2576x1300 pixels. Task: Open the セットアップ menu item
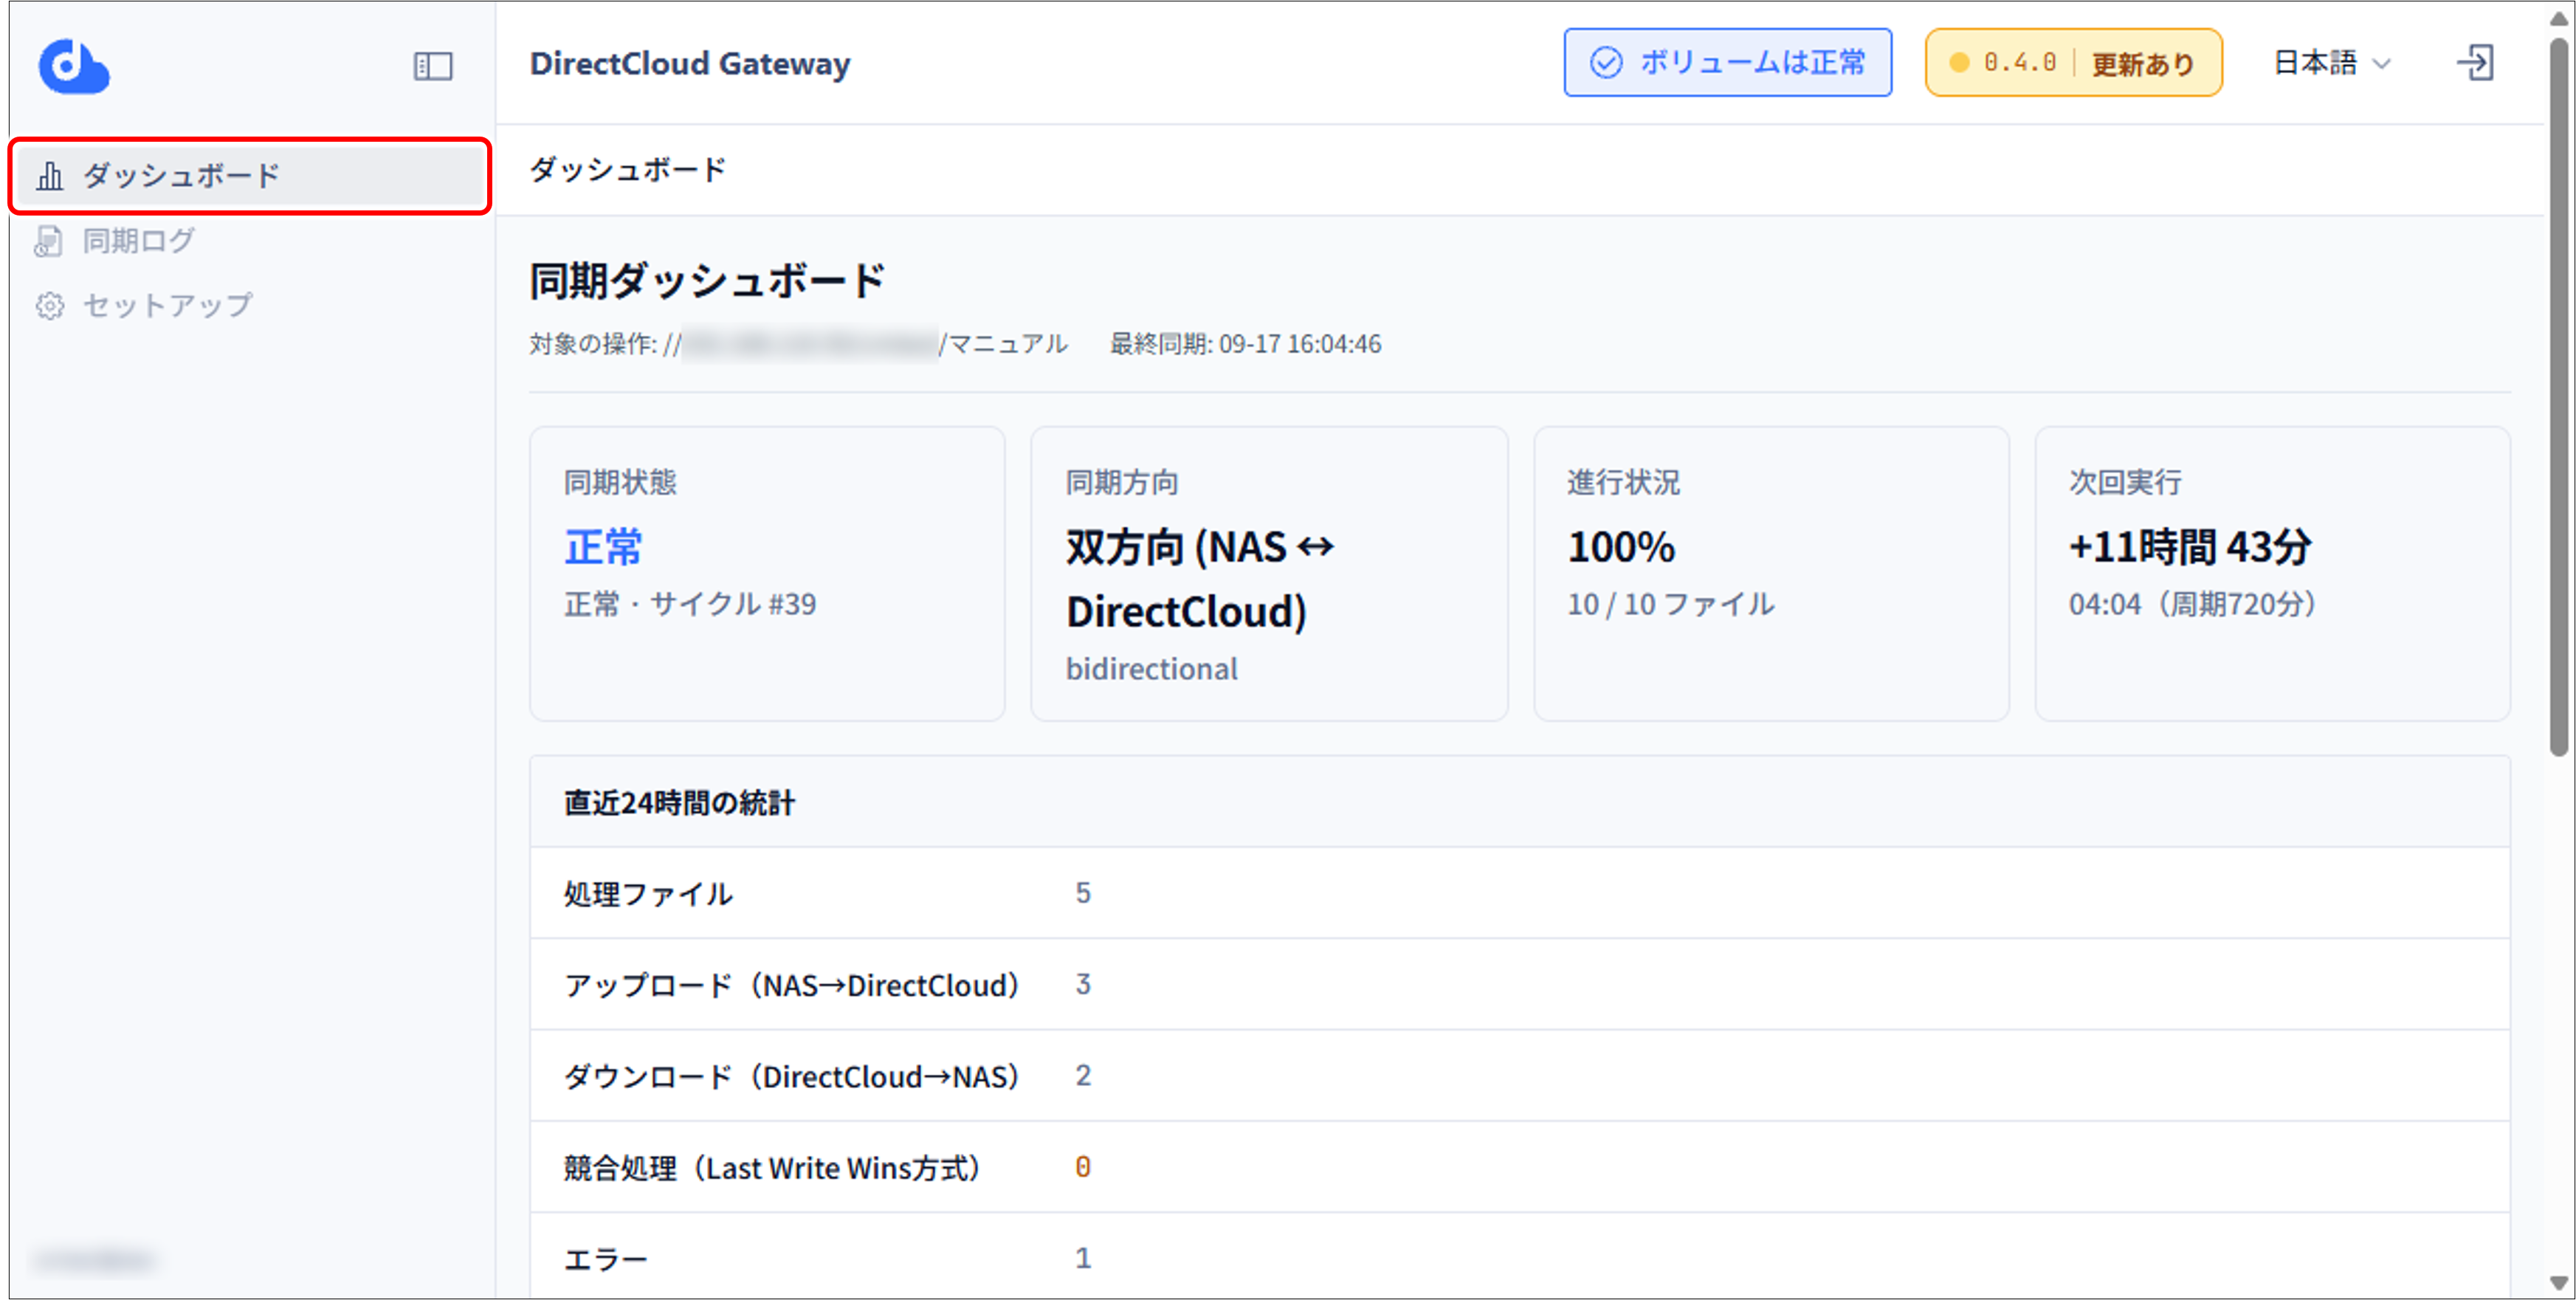tap(250, 306)
